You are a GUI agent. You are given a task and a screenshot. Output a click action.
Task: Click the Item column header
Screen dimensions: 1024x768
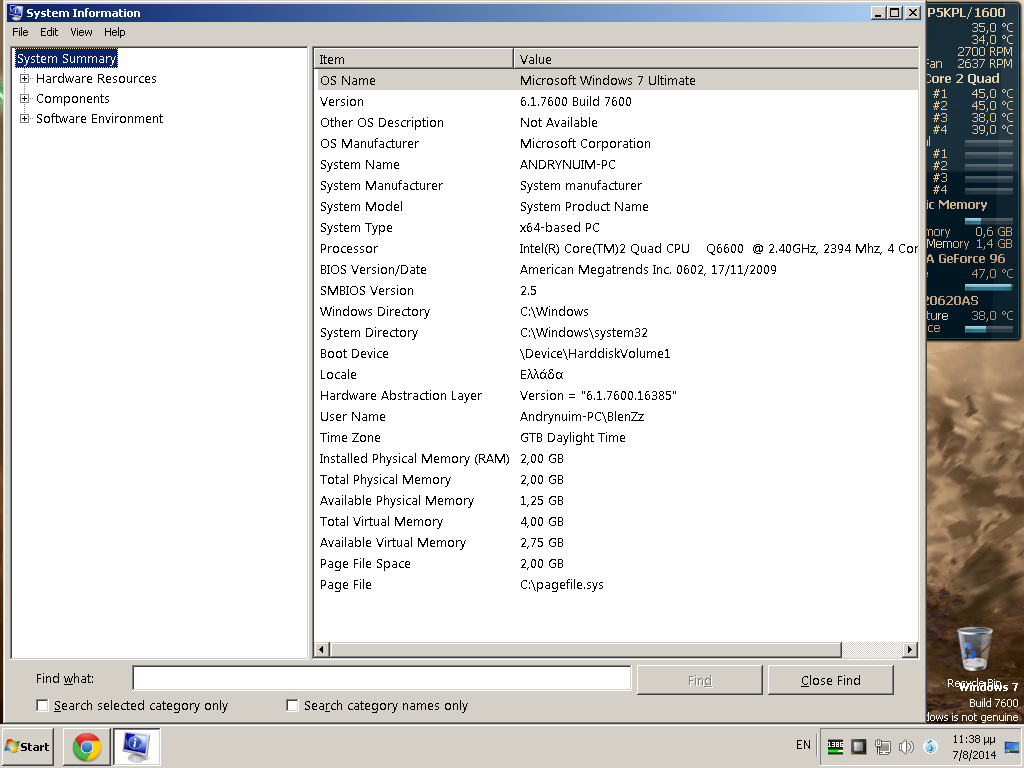pos(413,59)
